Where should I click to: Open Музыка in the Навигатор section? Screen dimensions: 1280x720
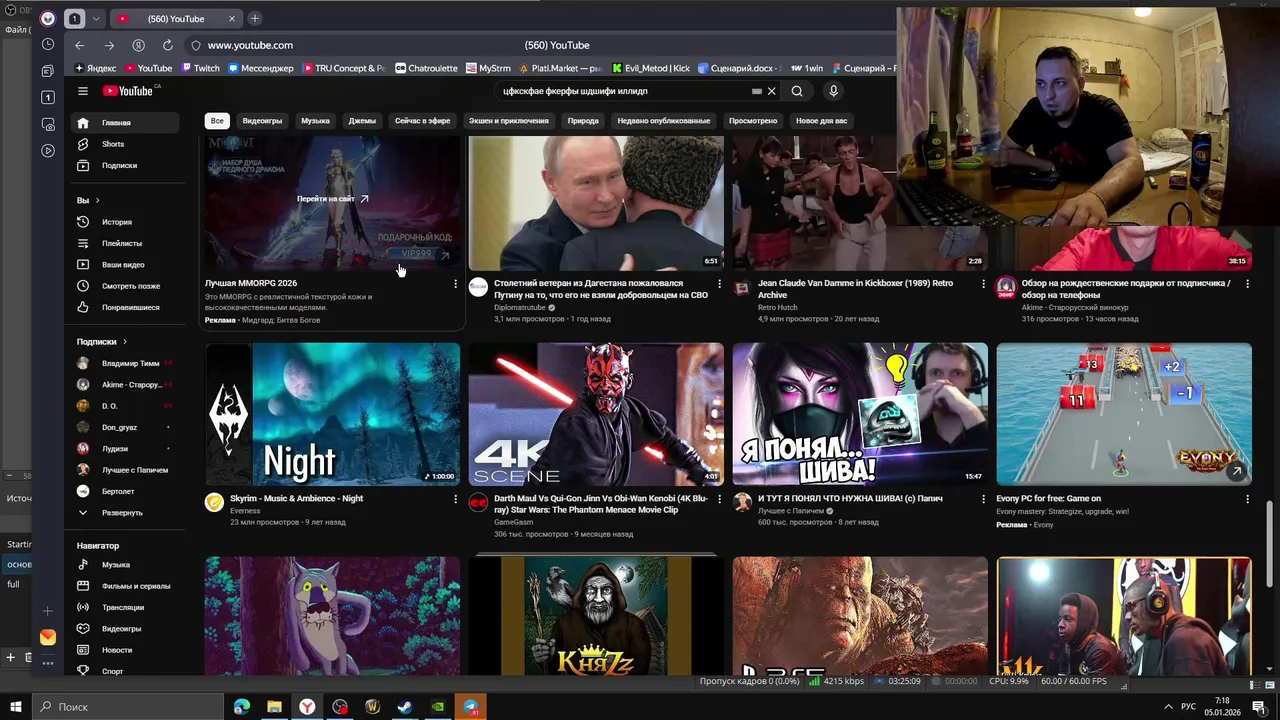(126, 565)
